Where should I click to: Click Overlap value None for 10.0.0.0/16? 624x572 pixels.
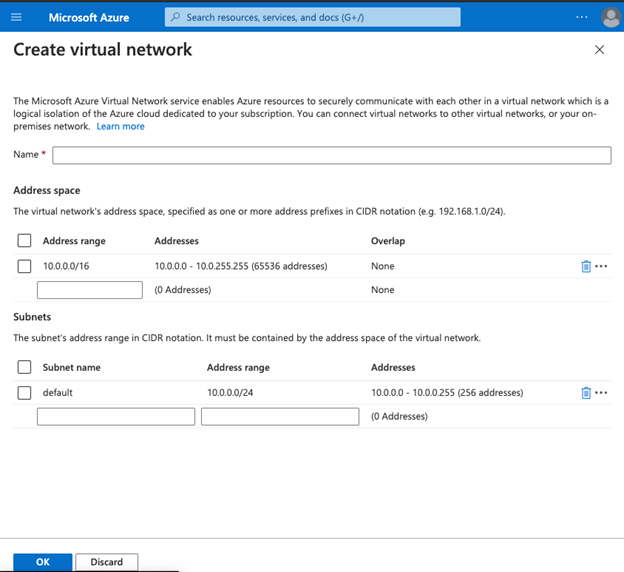click(x=383, y=266)
